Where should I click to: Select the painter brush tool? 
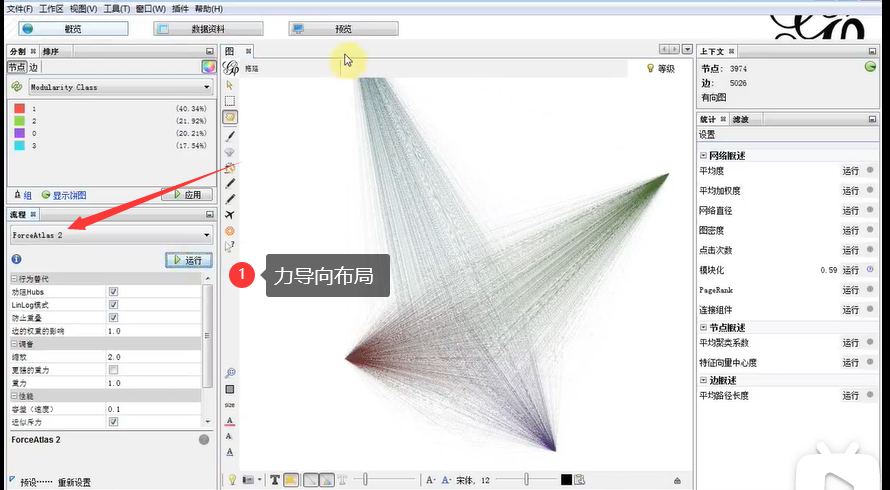pyautogui.click(x=230, y=136)
